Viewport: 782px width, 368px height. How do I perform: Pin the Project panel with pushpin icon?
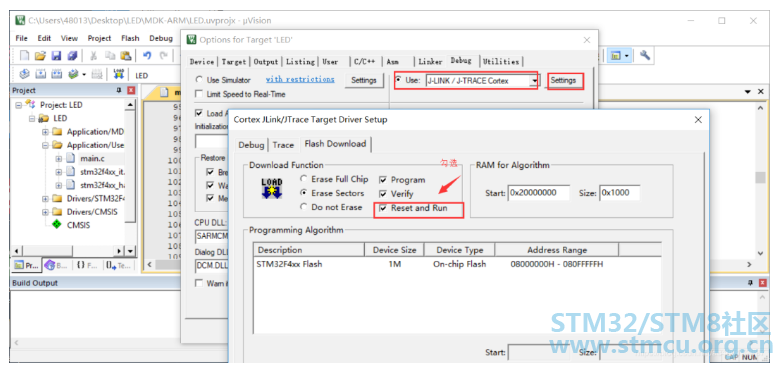[119, 90]
